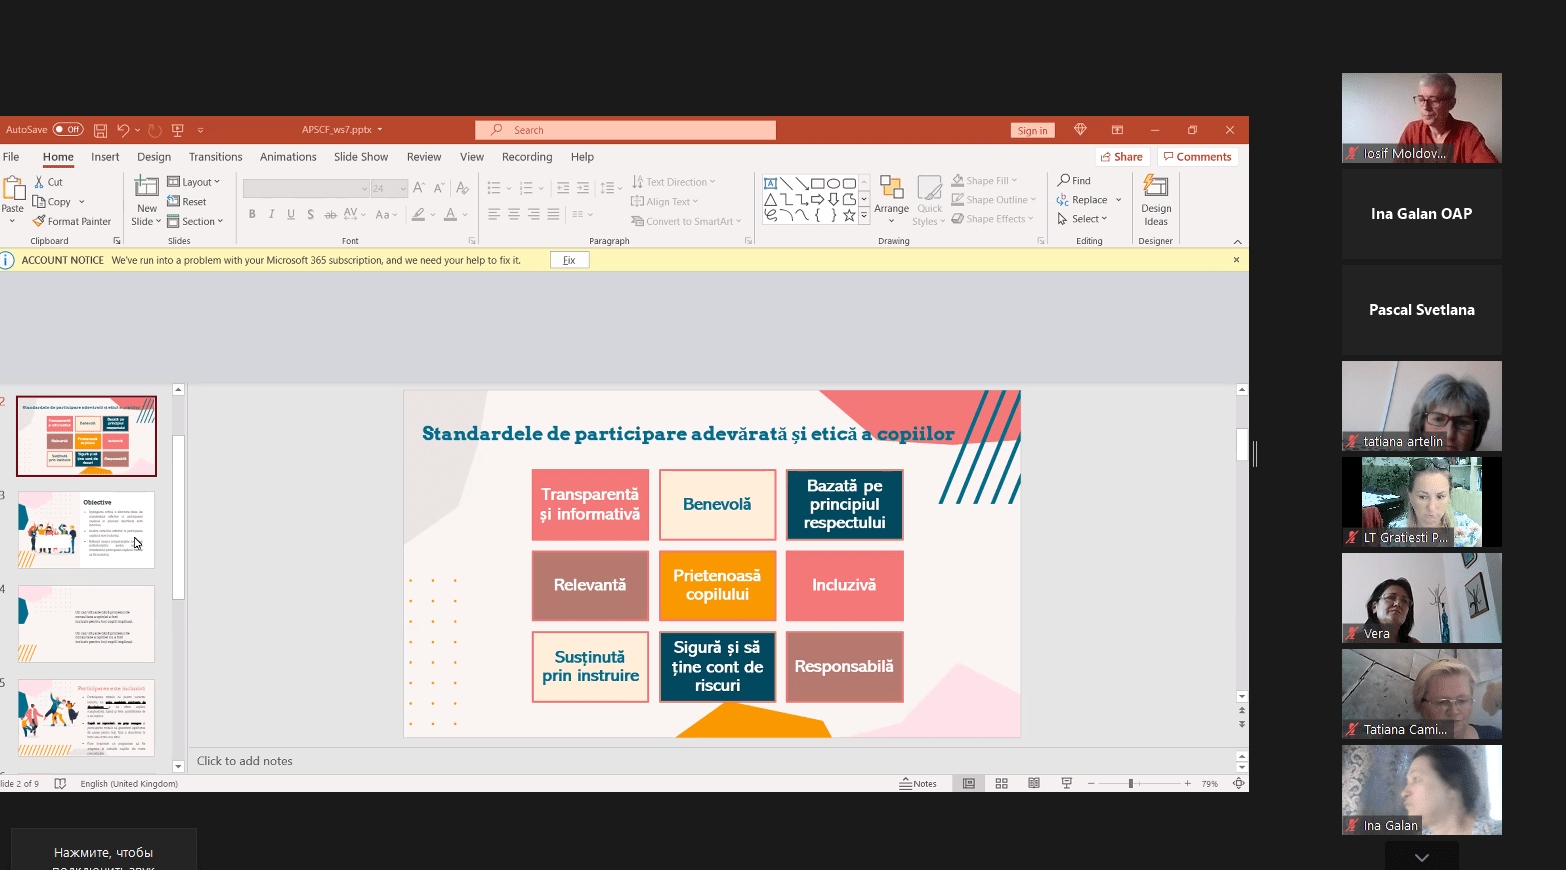Open Design Ideas pane
Screen dimensions: 1566x870
[x=1156, y=201]
